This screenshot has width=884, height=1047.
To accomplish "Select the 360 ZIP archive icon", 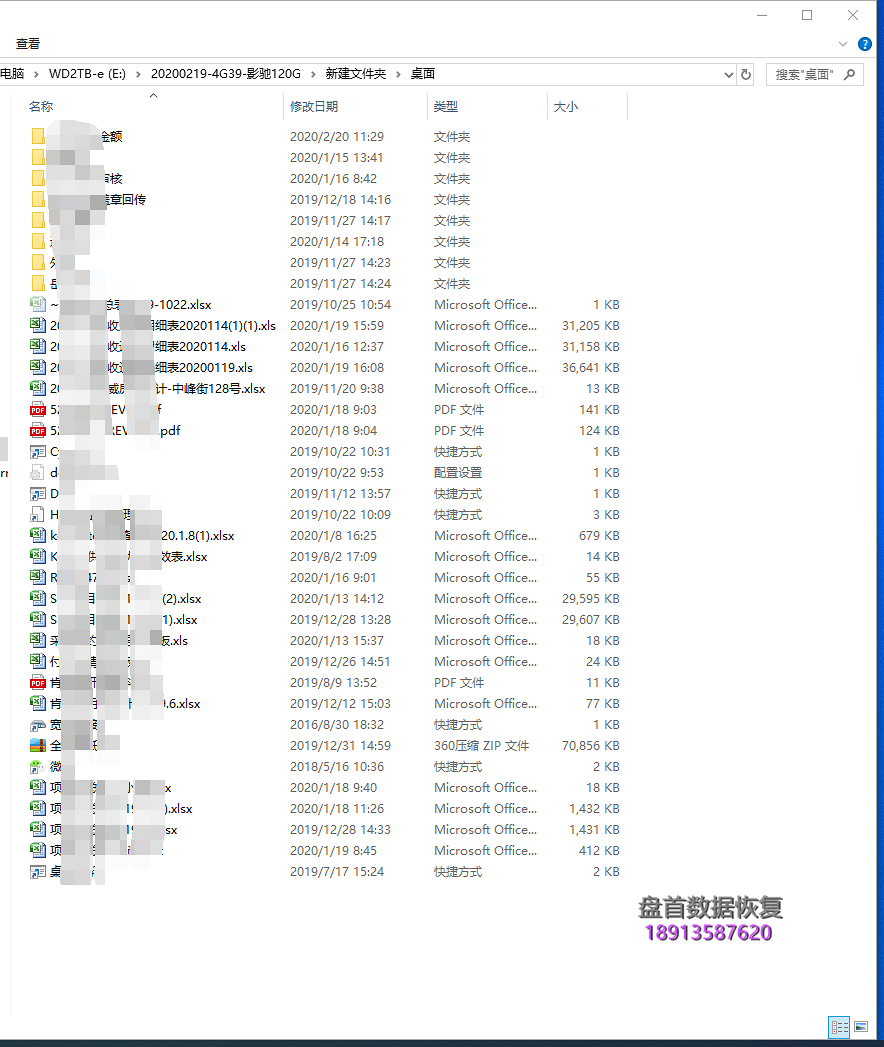I will pos(38,746).
